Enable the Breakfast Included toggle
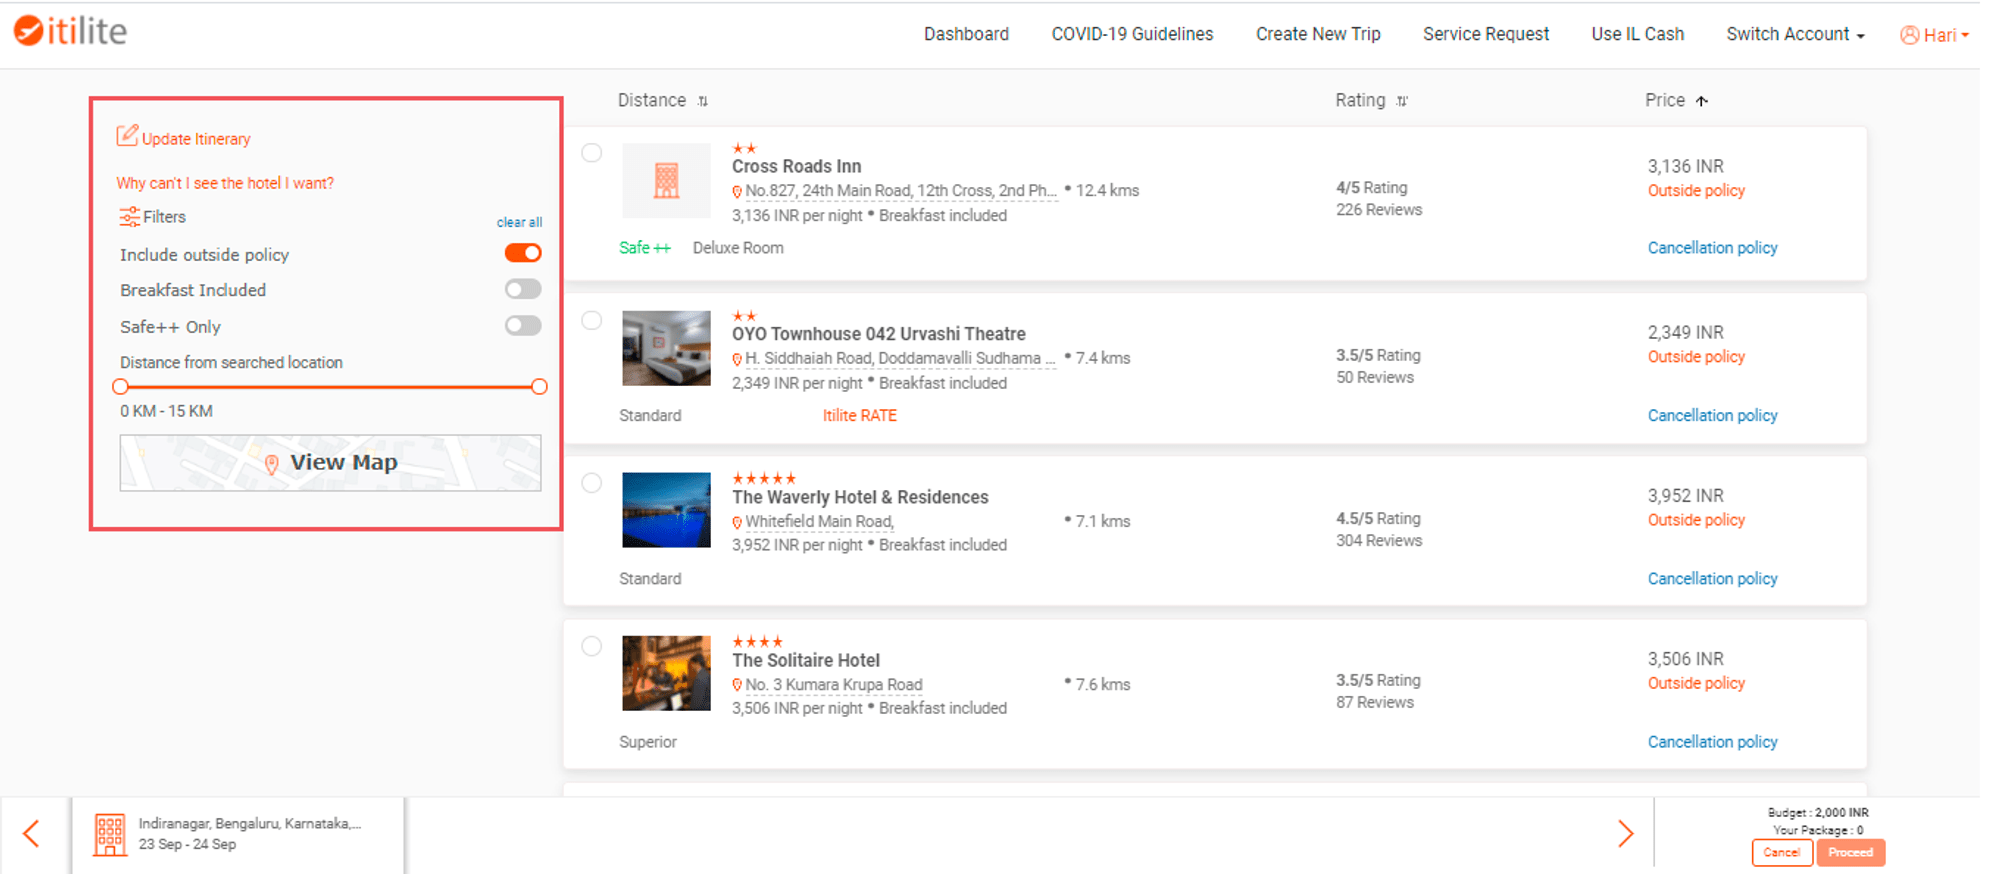The image size is (2000, 874). point(523,289)
